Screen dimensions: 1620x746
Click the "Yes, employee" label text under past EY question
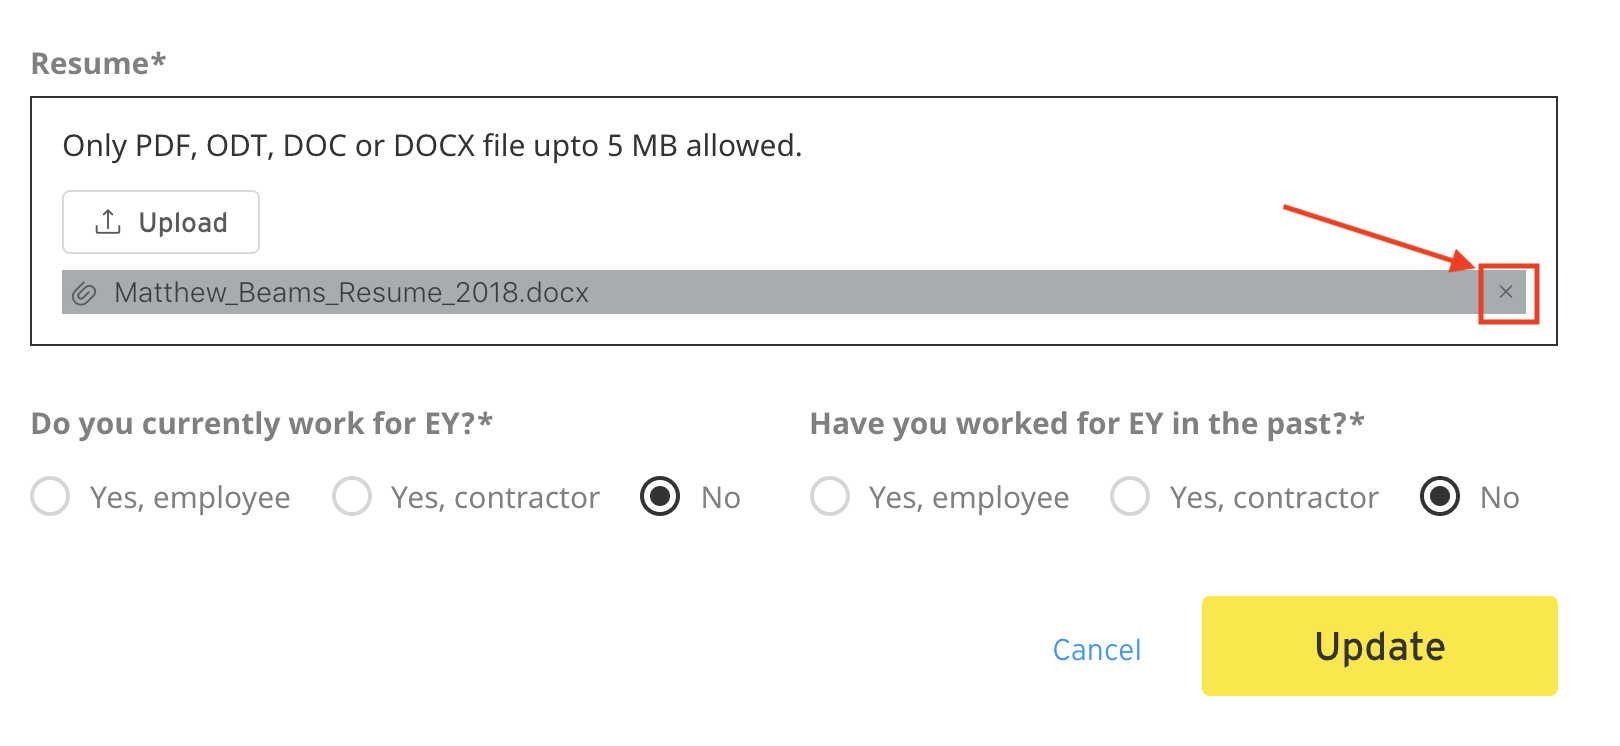pos(969,498)
